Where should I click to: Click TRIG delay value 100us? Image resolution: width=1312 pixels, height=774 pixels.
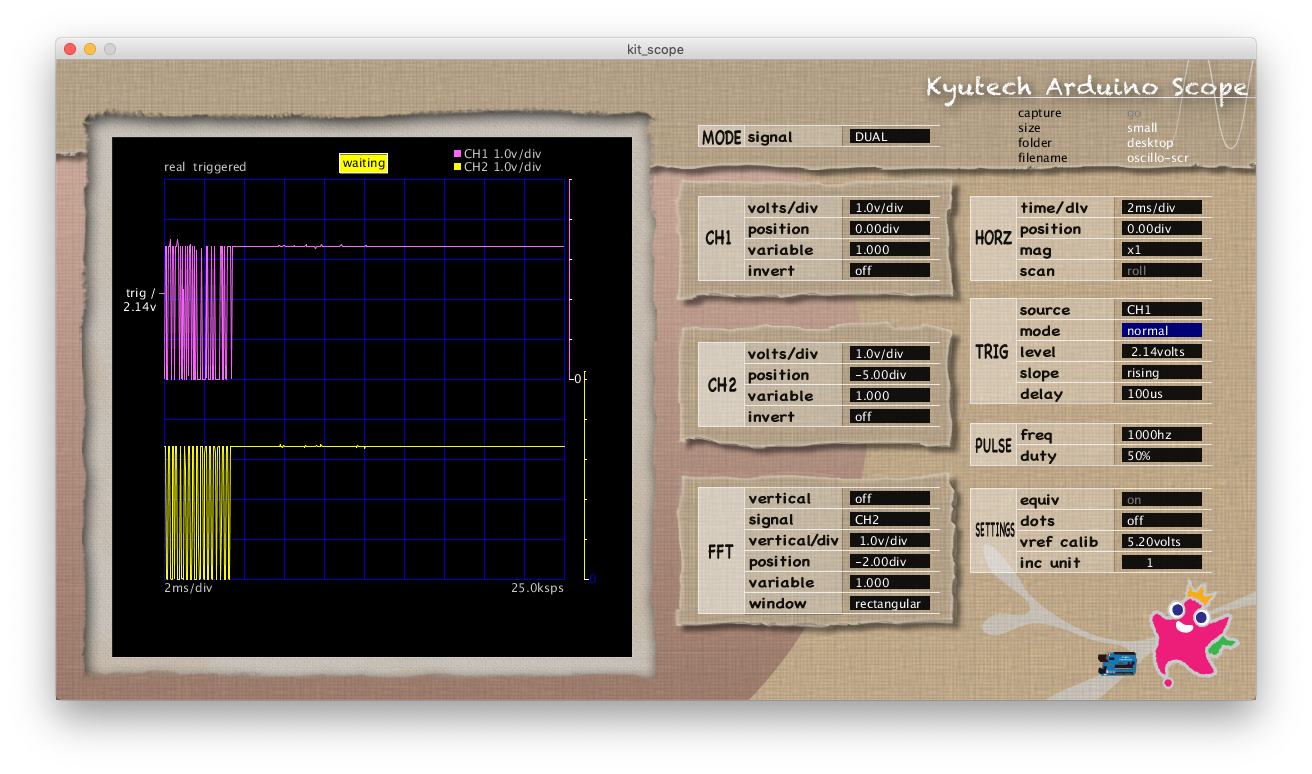coord(1162,394)
